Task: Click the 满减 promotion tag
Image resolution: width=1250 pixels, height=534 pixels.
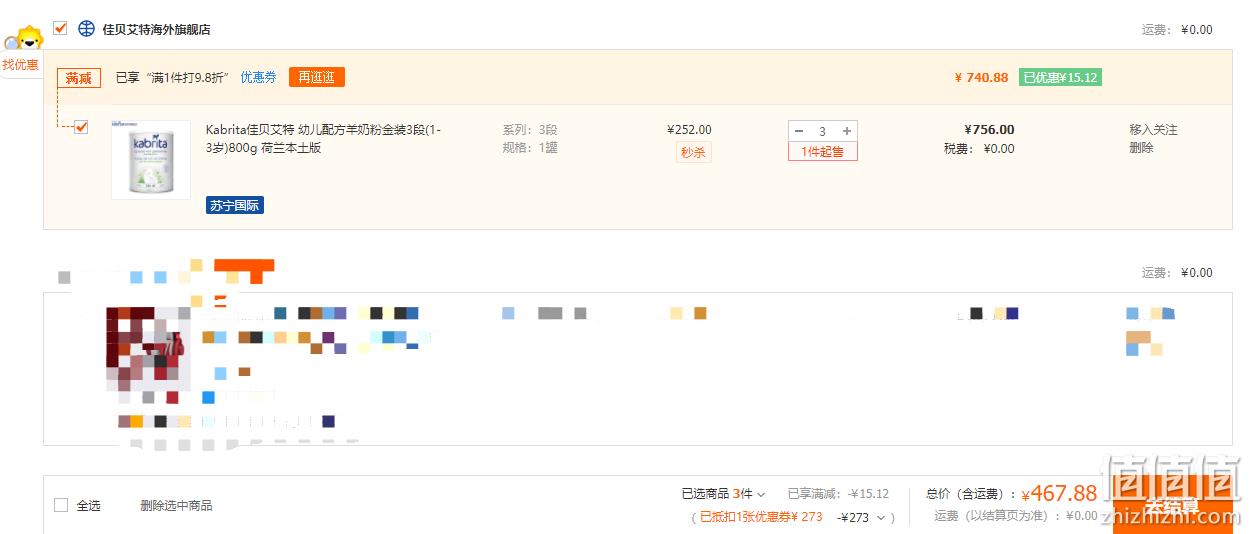Action: coord(79,78)
